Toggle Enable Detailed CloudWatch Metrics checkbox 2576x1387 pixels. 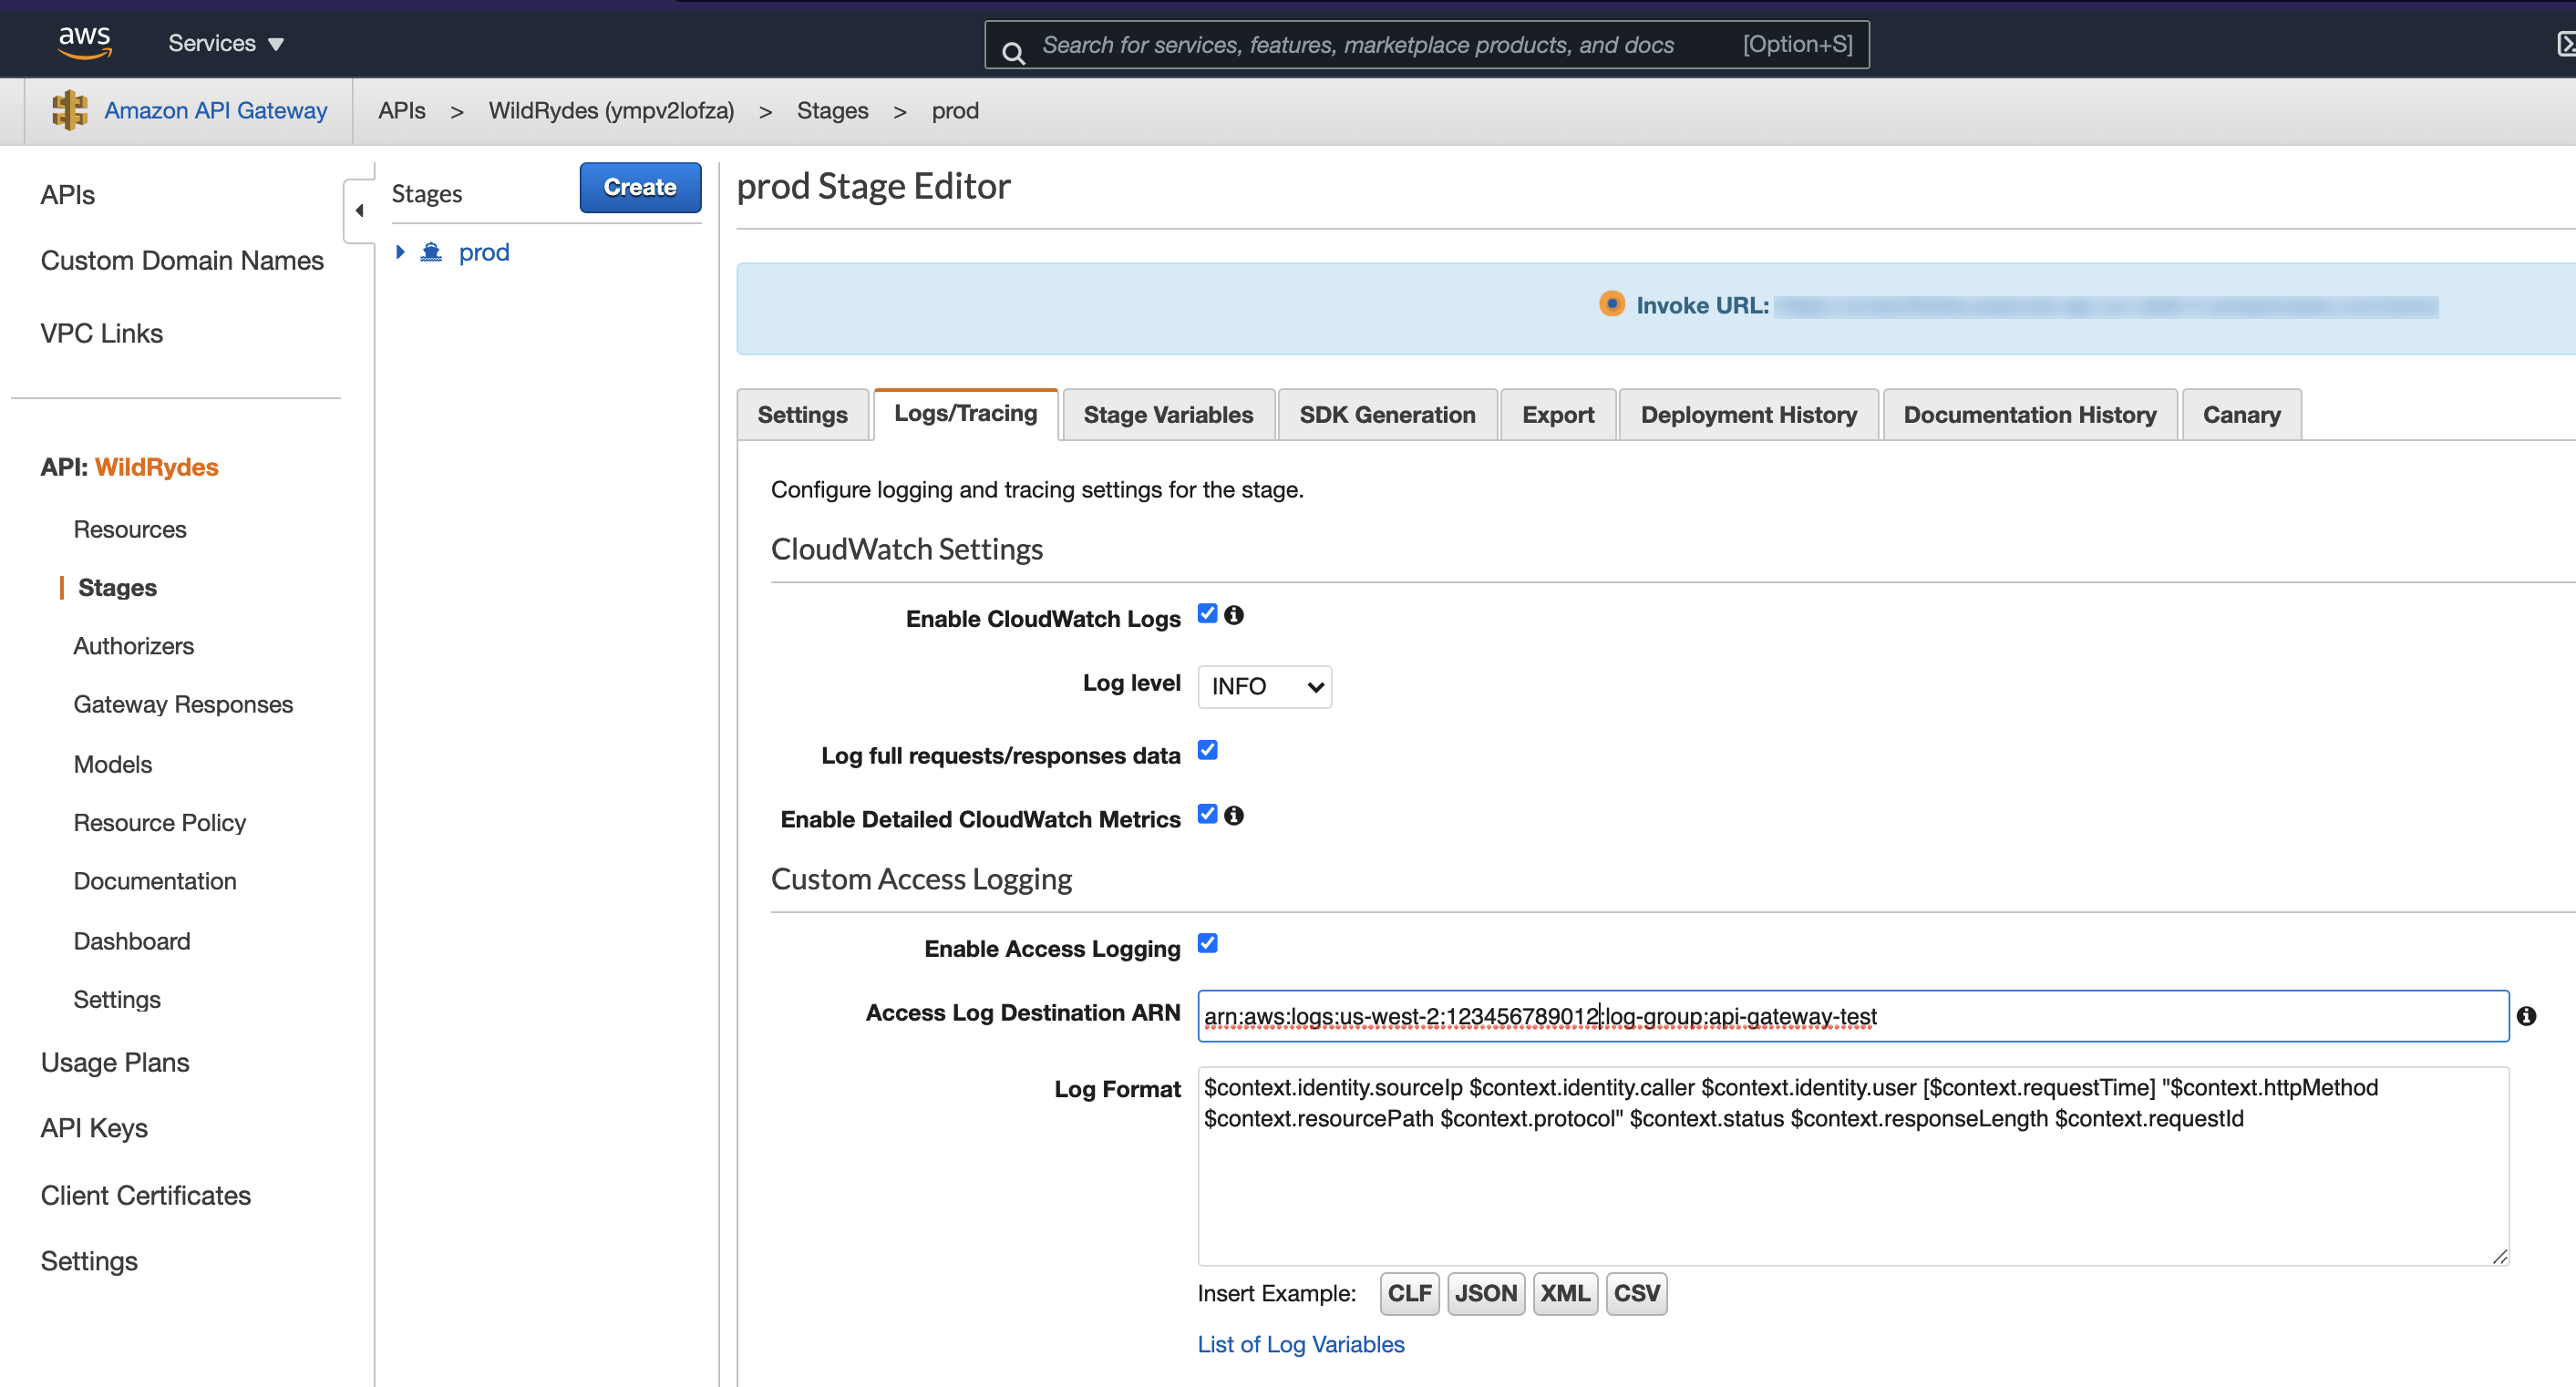(1207, 814)
